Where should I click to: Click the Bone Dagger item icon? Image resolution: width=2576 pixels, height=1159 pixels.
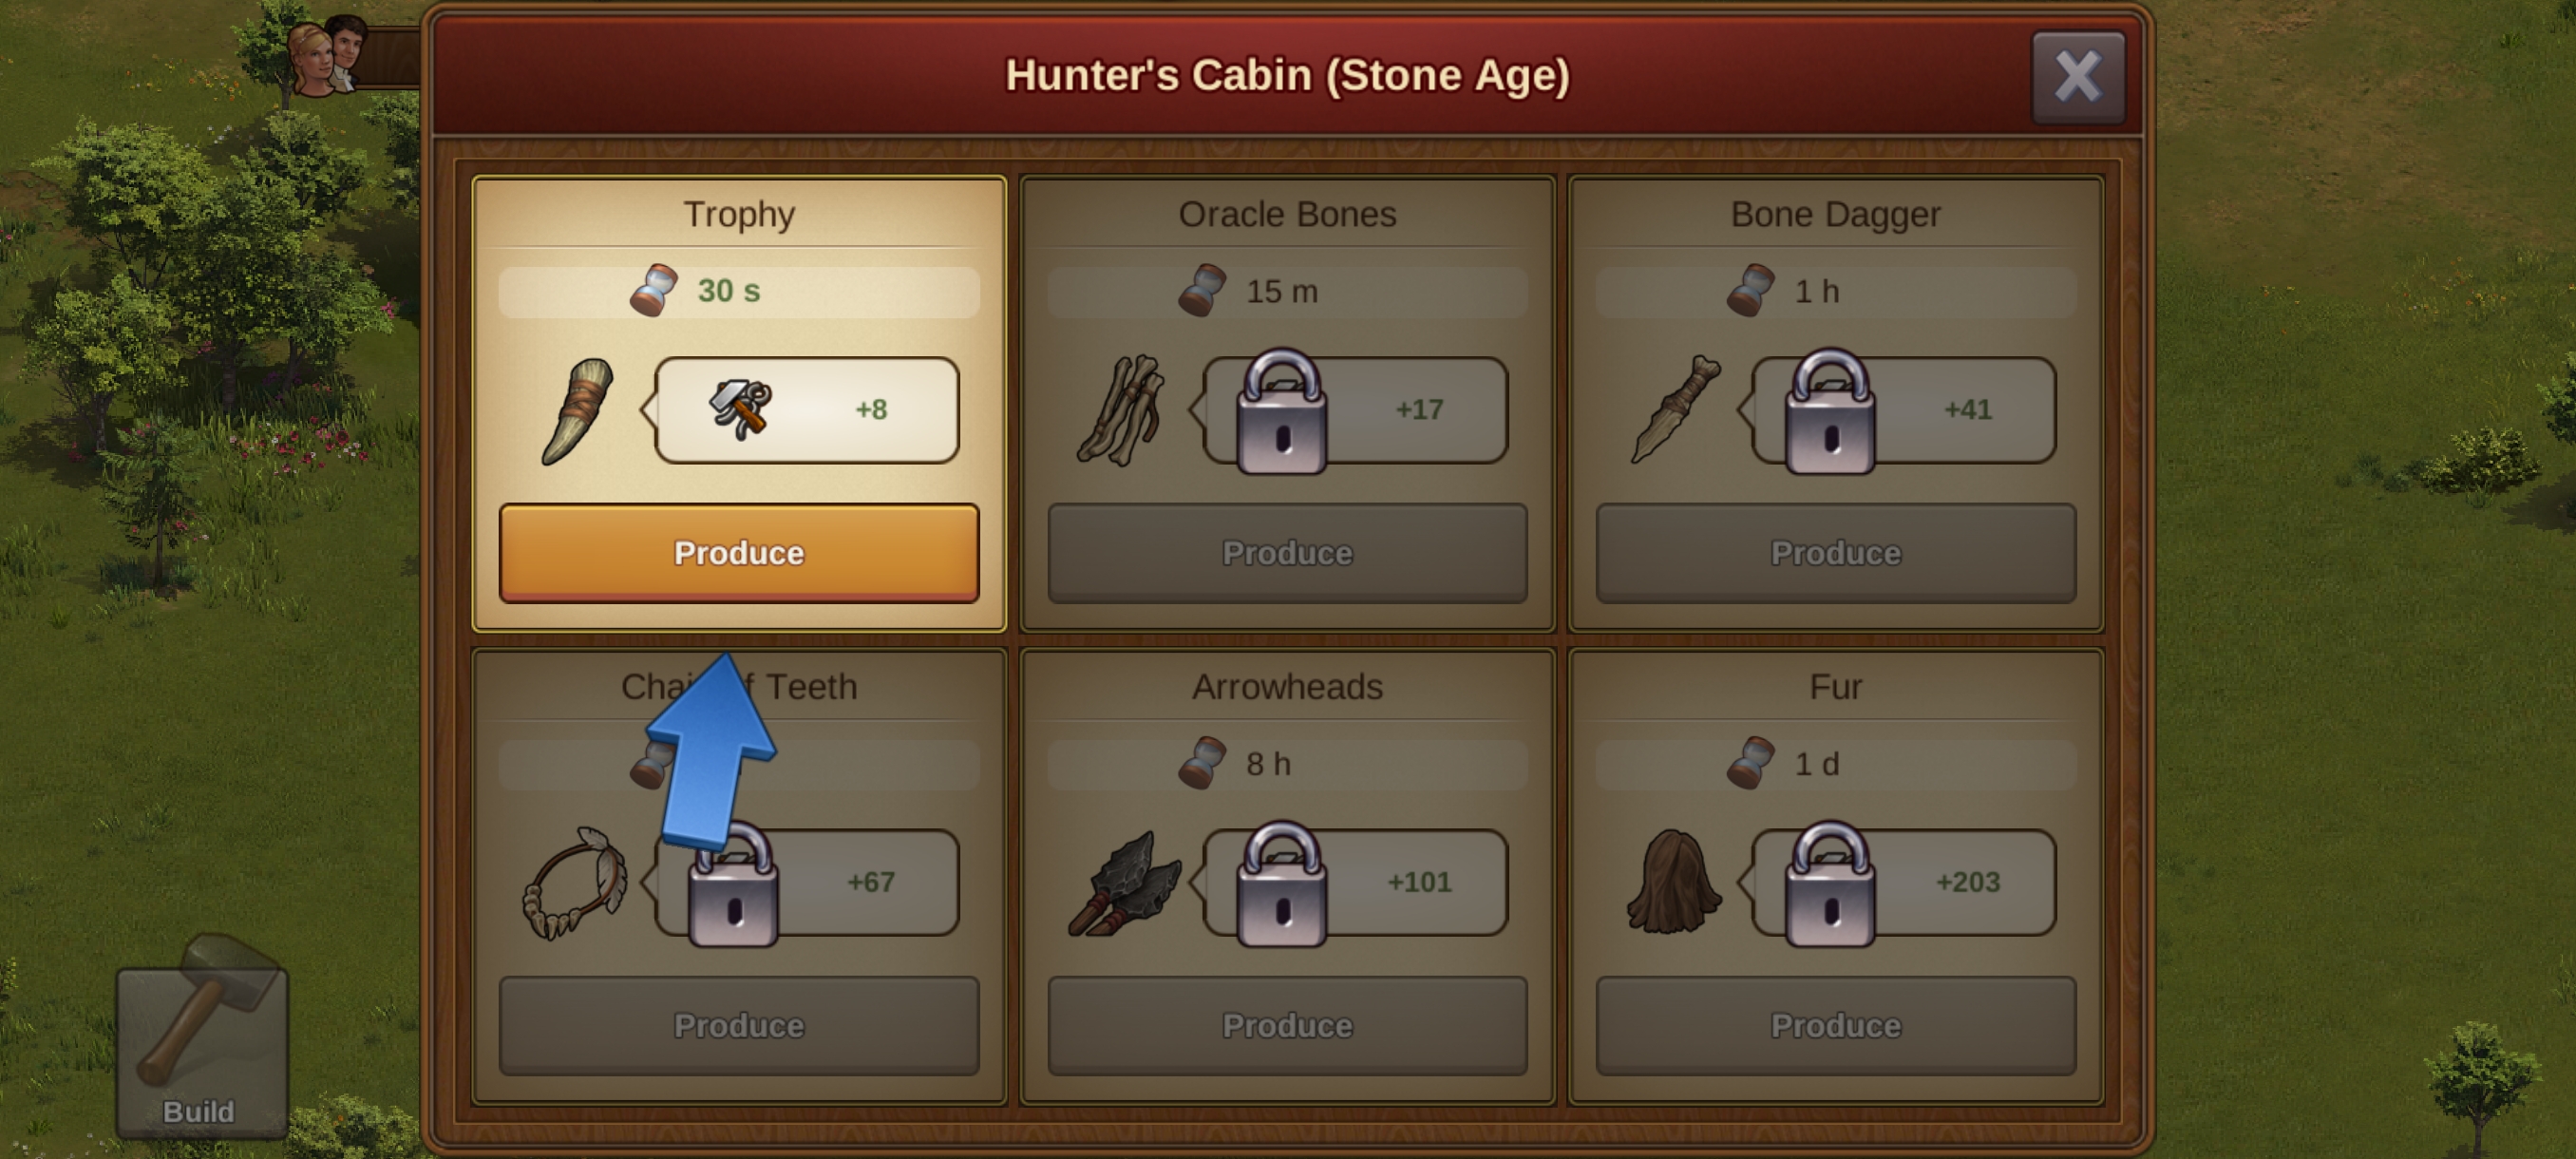1675,410
